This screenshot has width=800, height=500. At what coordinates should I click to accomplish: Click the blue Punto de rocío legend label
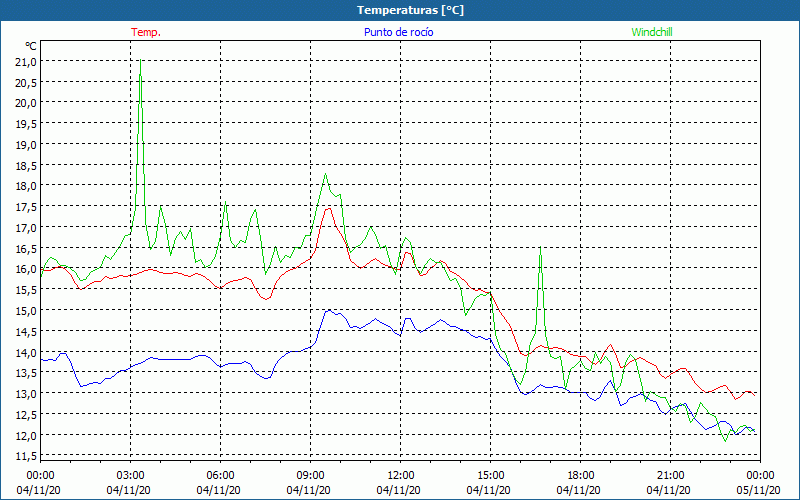(x=398, y=32)
